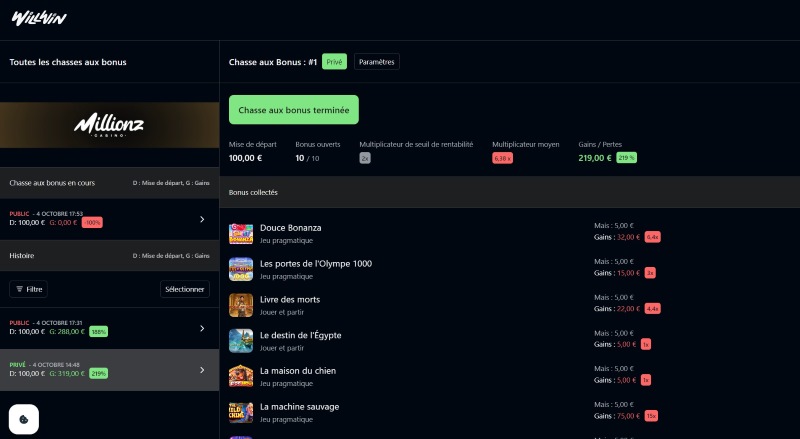Select Toutes les chasses aux bonus heading

[68, 62]
